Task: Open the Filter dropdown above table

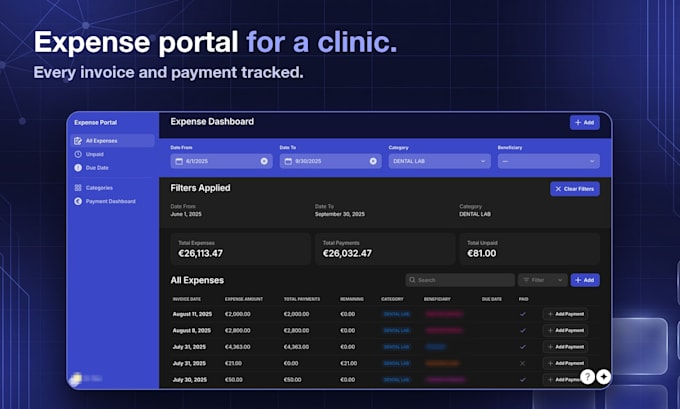Action: pyautogui.click(x=543, y=280)
